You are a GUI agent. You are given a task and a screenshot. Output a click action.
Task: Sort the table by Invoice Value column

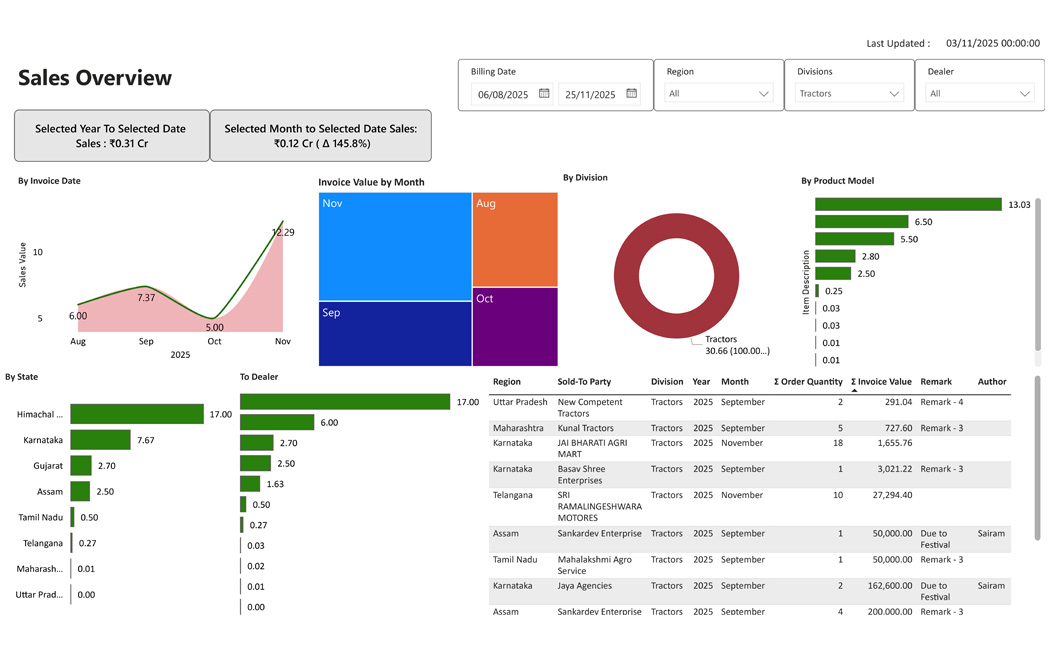883,382
